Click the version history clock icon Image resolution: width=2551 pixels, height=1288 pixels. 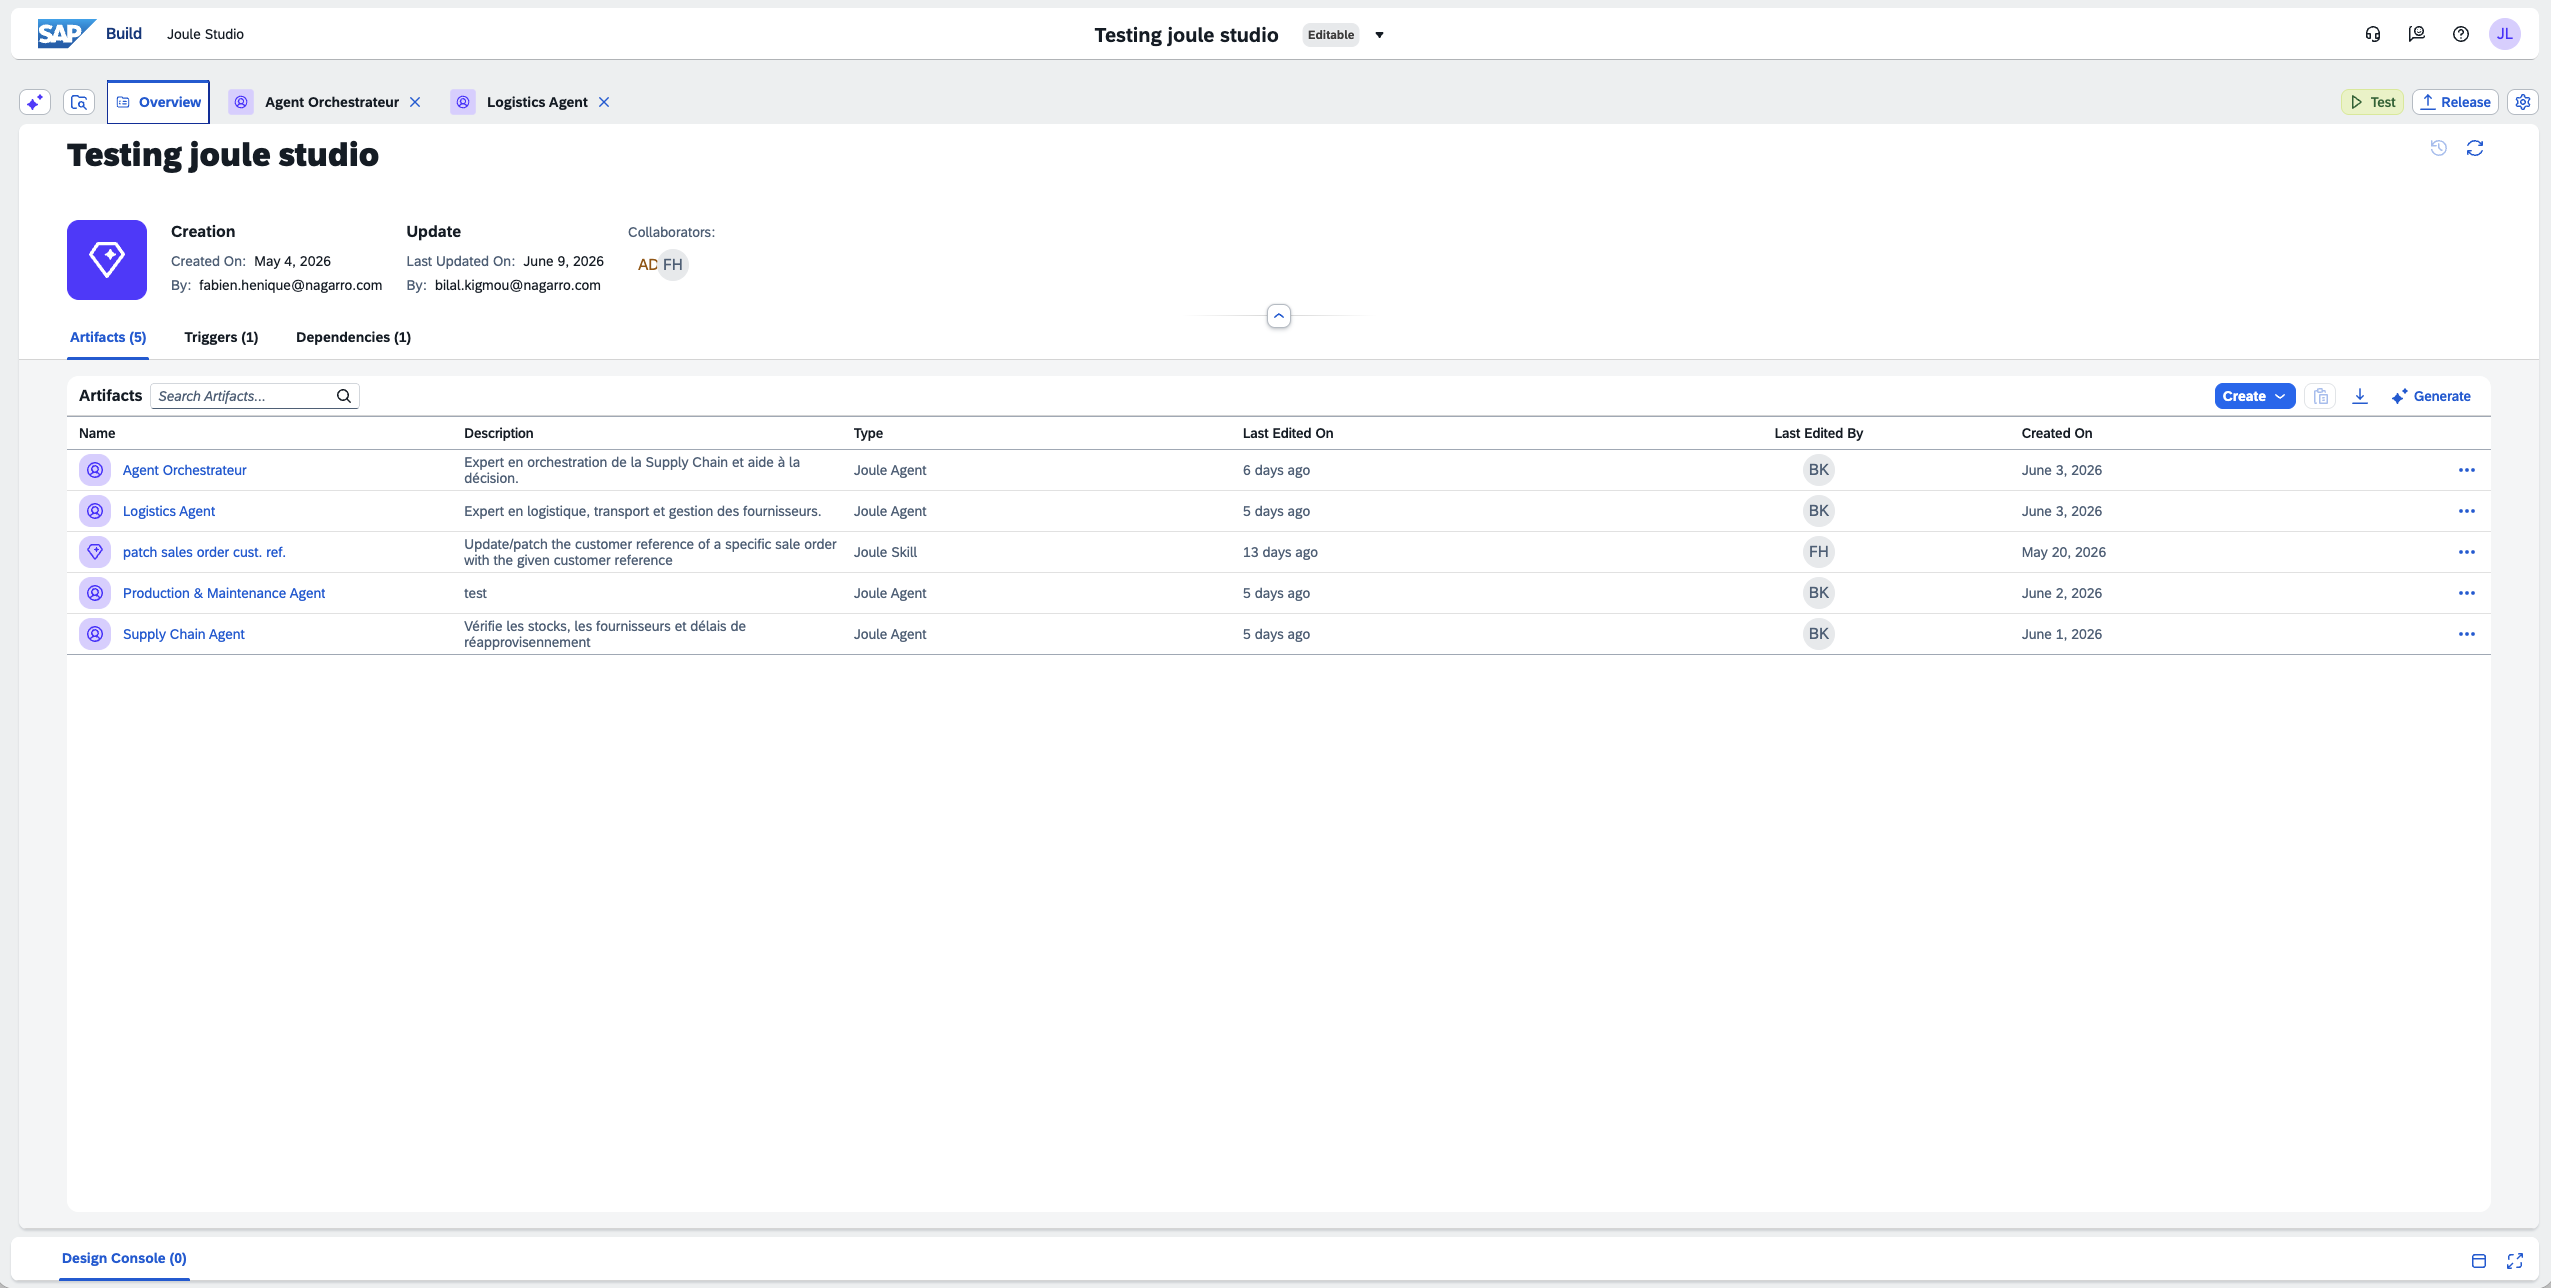(2439, 148)
